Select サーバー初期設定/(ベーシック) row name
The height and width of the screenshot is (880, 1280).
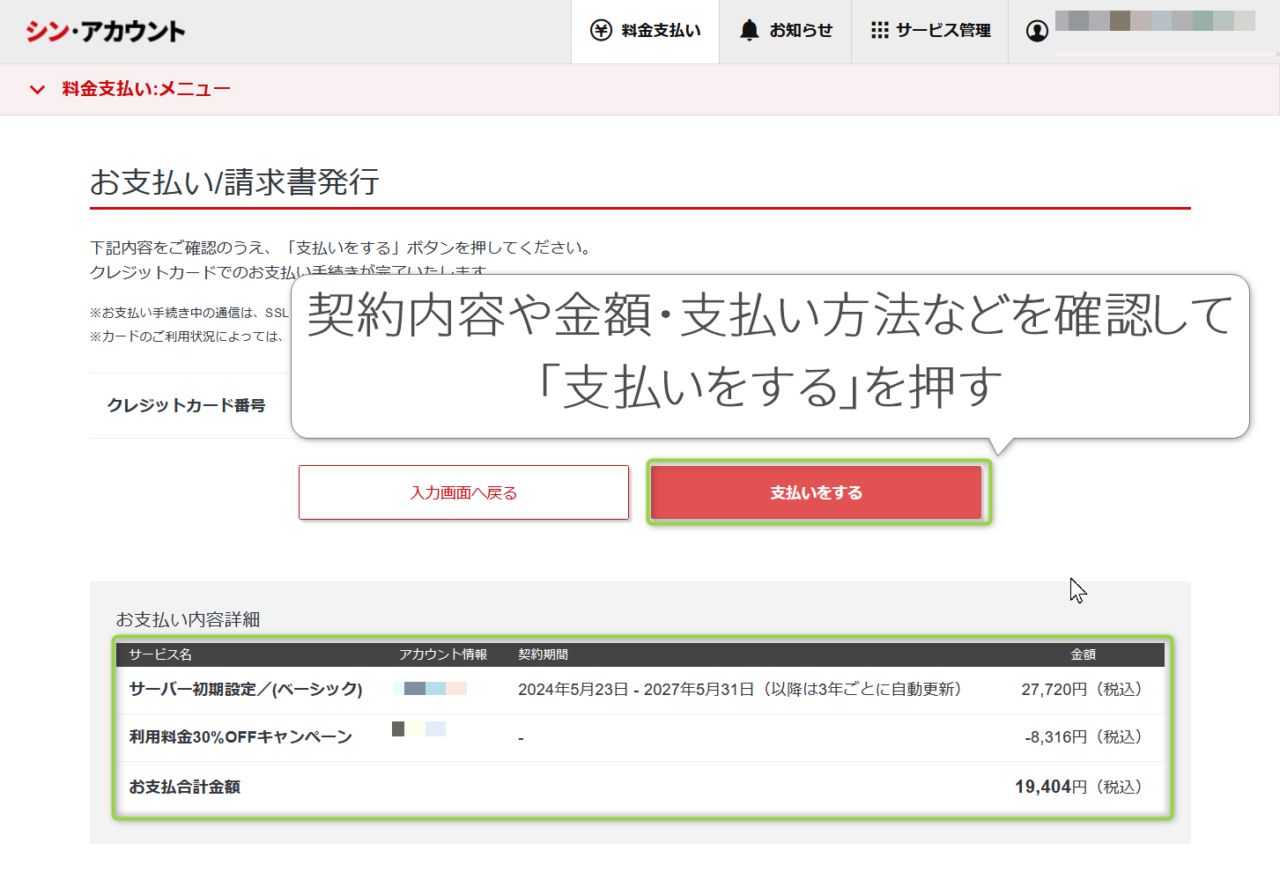click(x=246, y=689)
